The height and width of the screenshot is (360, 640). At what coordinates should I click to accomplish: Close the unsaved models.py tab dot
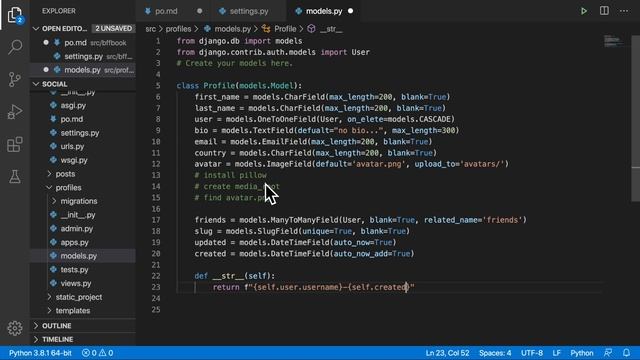(350, 11)
